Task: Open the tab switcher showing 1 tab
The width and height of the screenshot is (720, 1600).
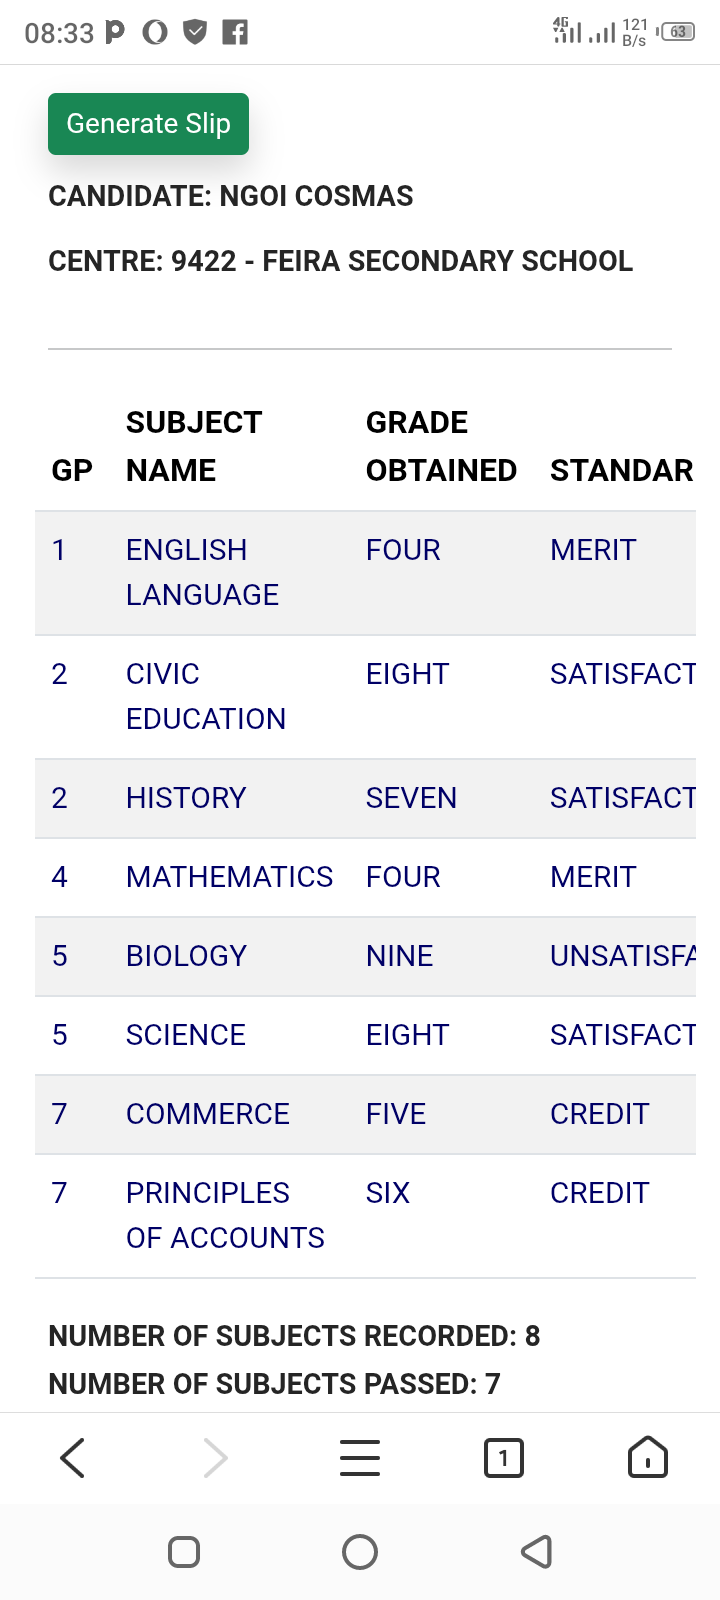Action: tap(503, 1458)
